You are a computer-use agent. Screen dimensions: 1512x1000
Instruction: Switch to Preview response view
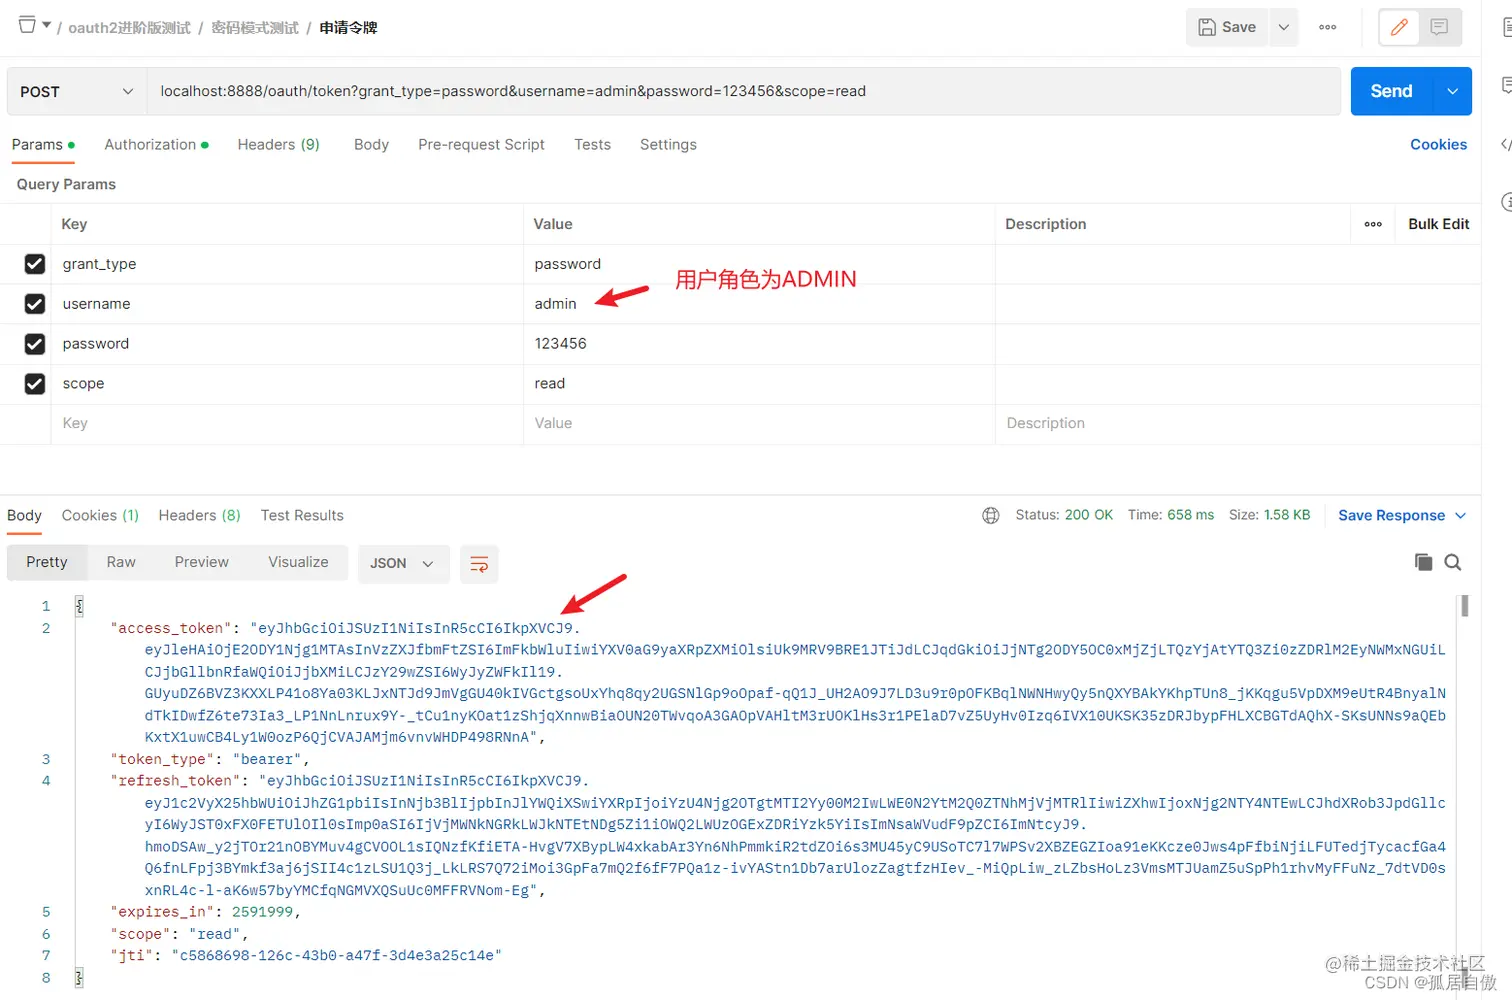pos(201,562)
